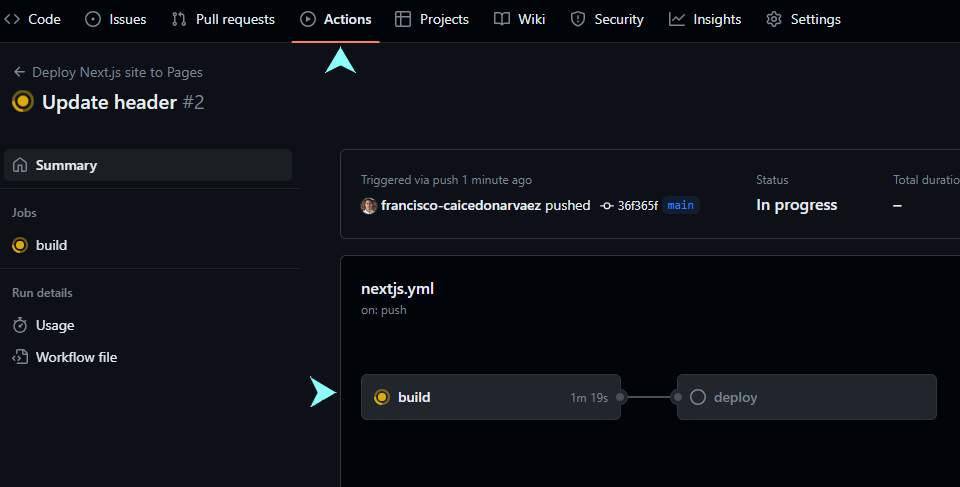Switch to the Issues tab

click(116, 20)
